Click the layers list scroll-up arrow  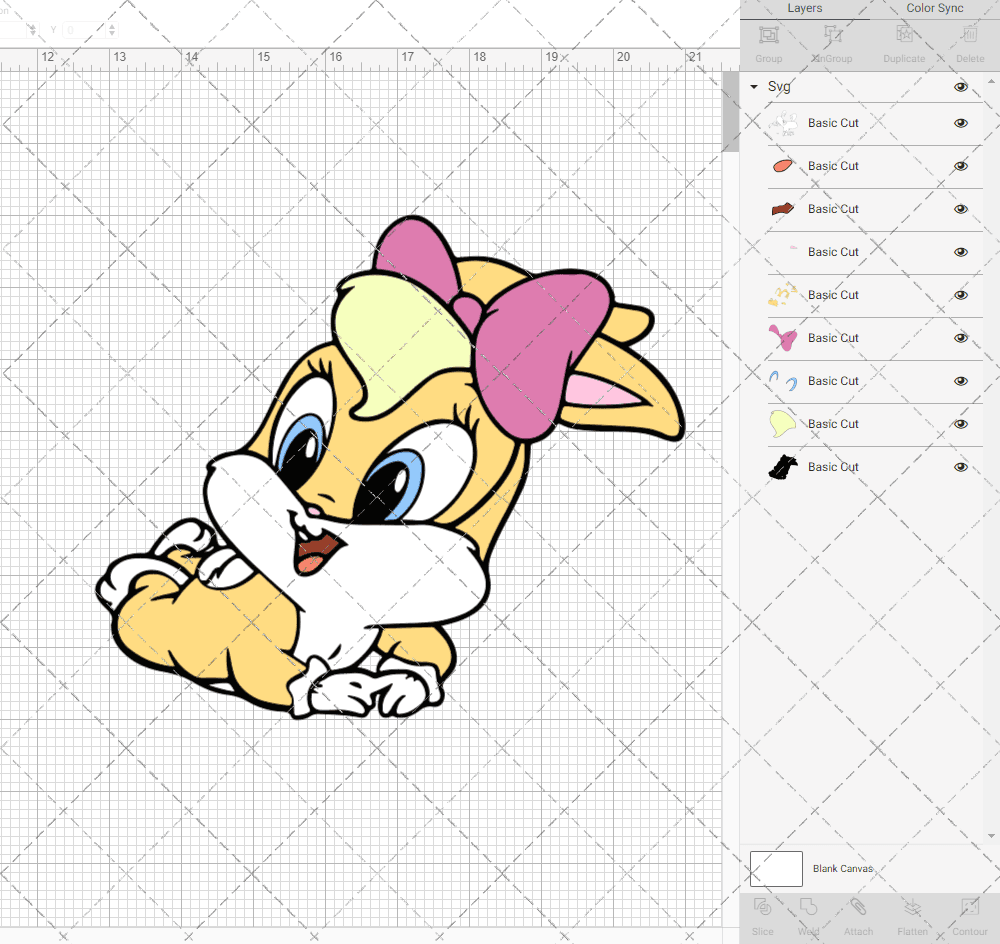click(x=990, y=82)
